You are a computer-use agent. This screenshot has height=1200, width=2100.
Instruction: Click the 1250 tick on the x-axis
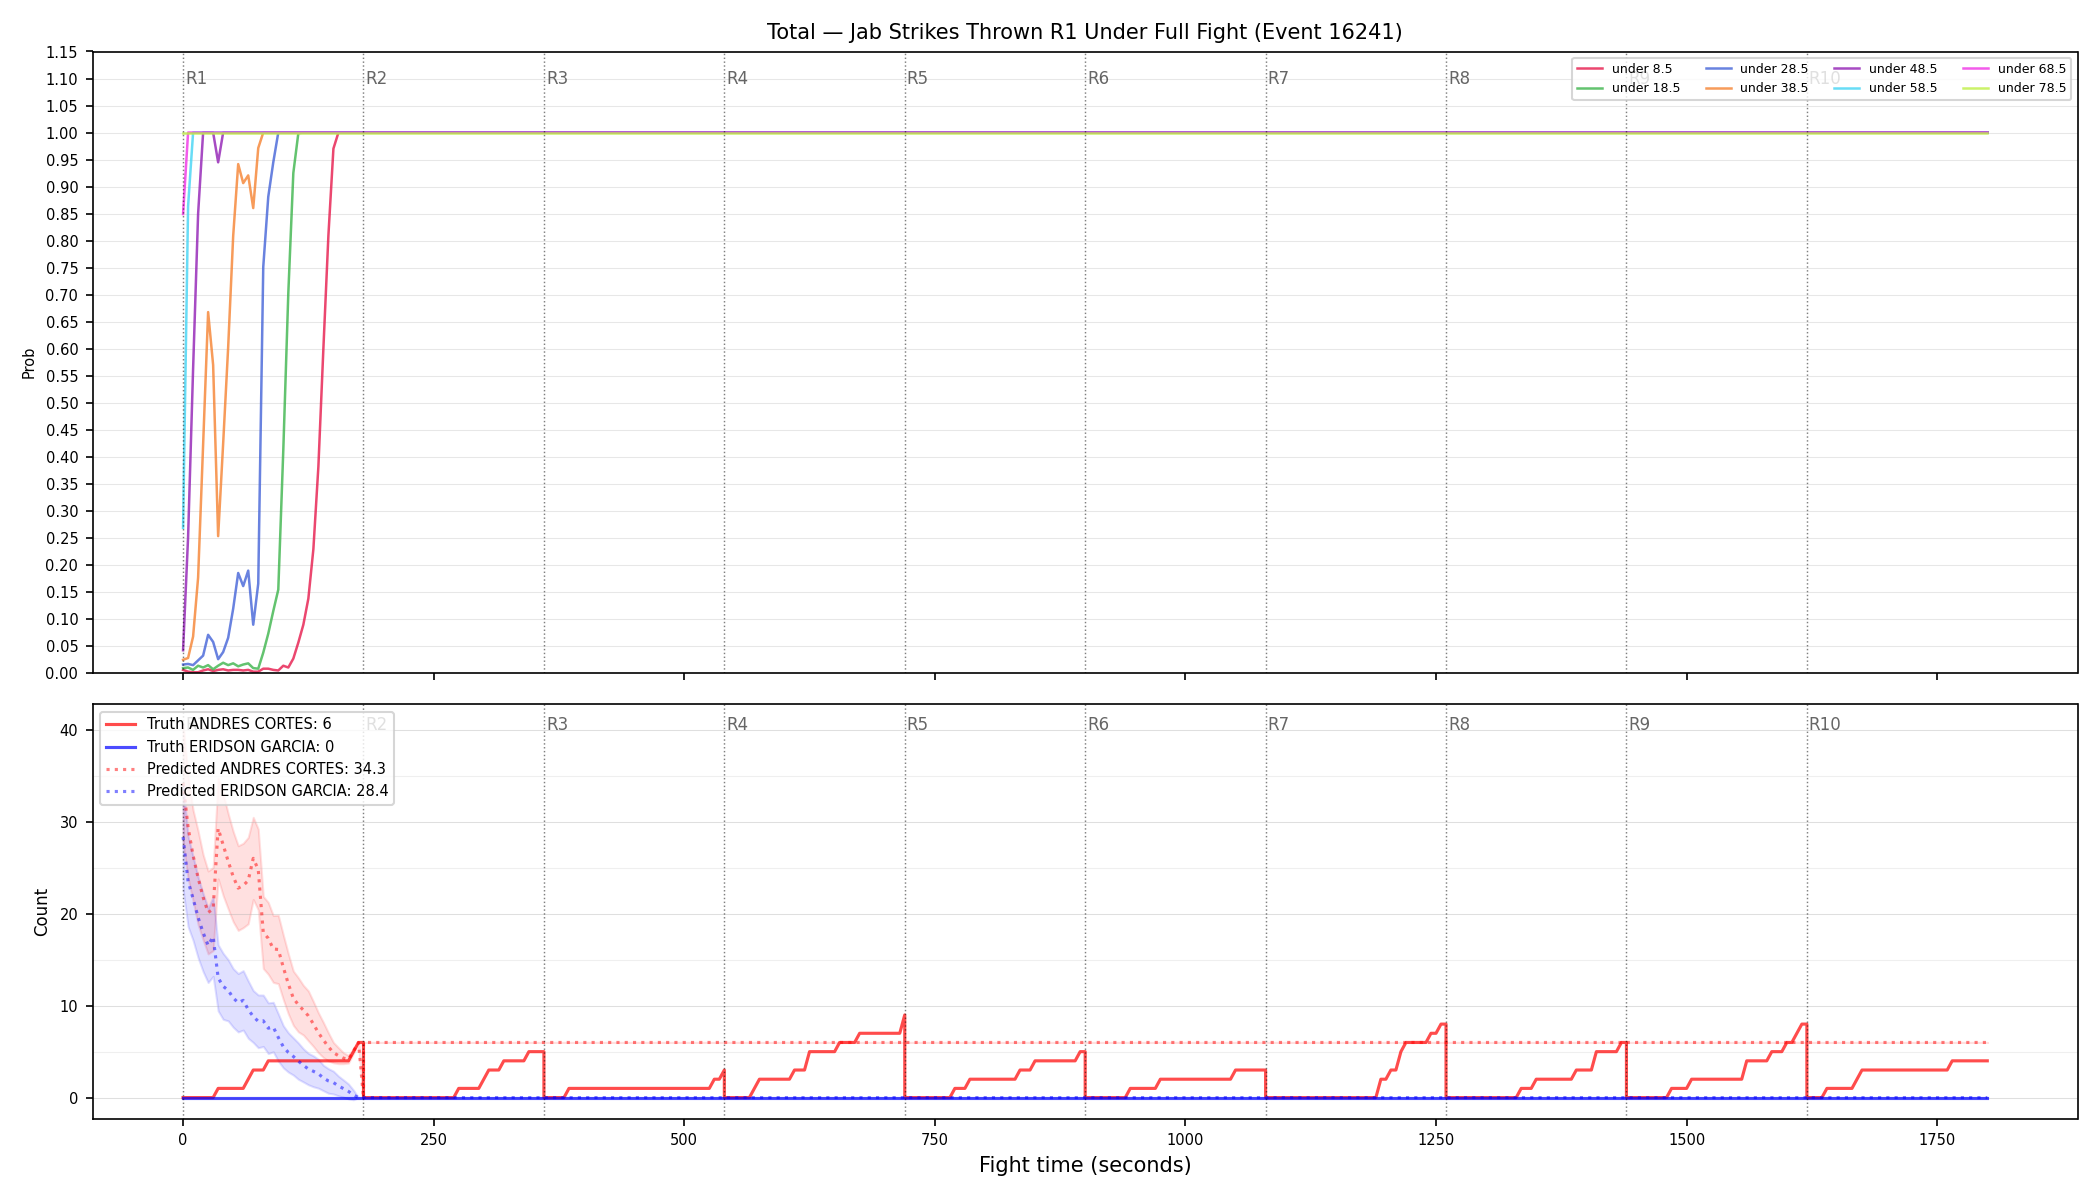click(x=1436, y=1139)
